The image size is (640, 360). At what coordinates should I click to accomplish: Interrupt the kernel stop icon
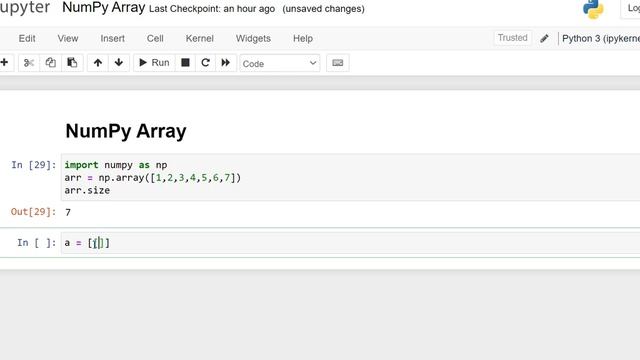click(185, 62)
